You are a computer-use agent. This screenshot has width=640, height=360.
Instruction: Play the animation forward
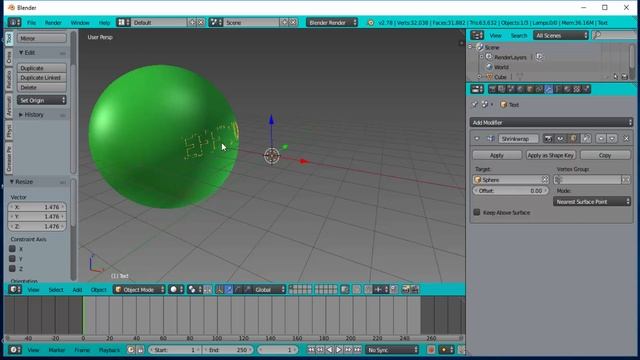click(339, 350)
